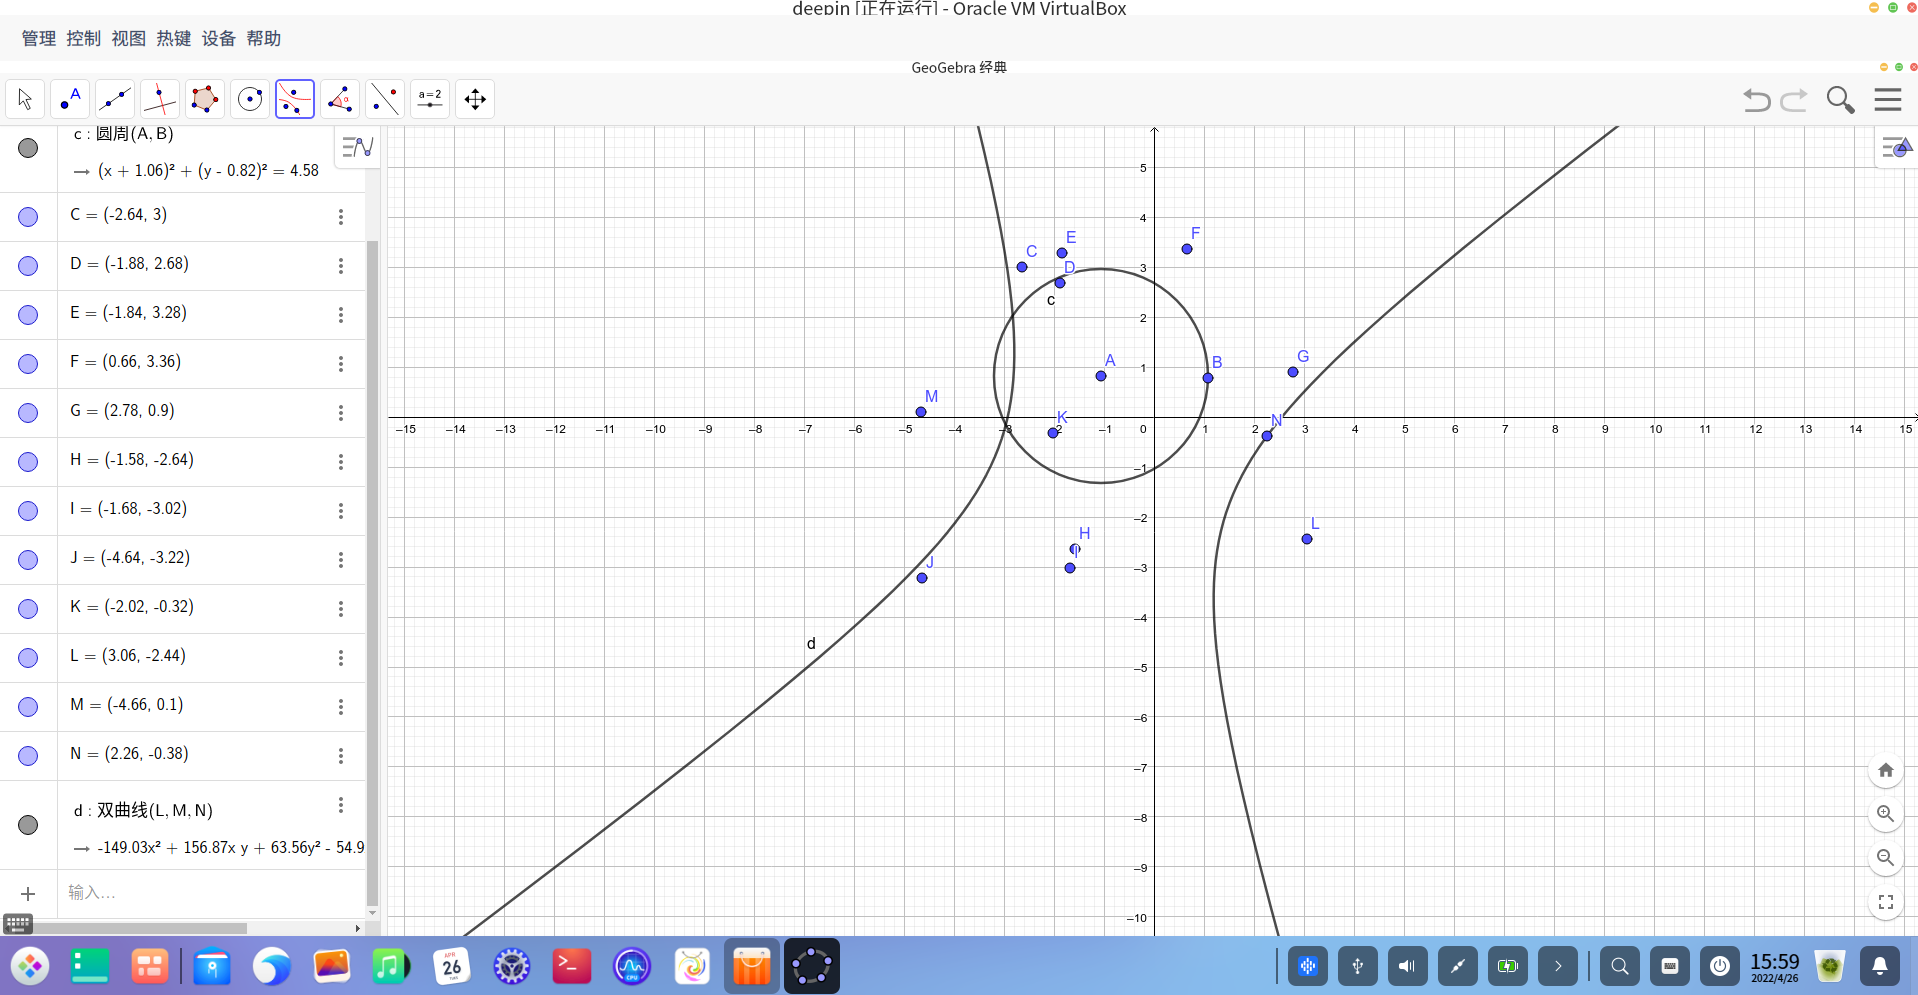
Task: Select the Perpendicular Line tool
Action: 160,99
